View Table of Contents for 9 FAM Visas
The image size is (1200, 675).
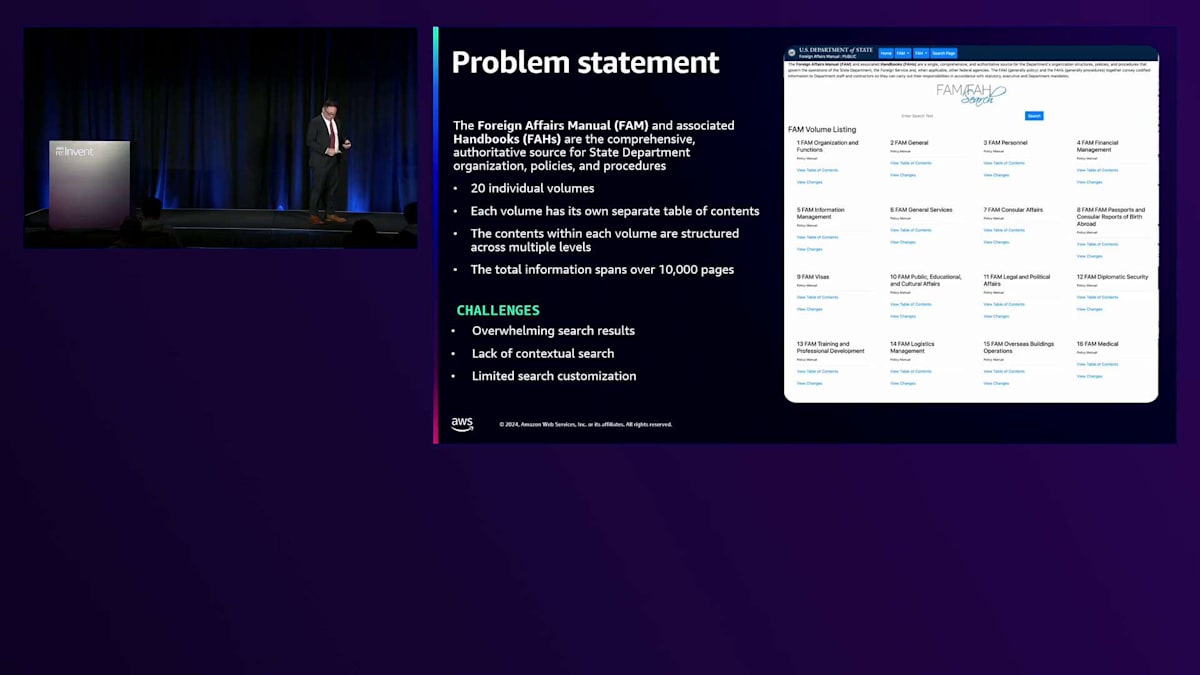(817, 297)
